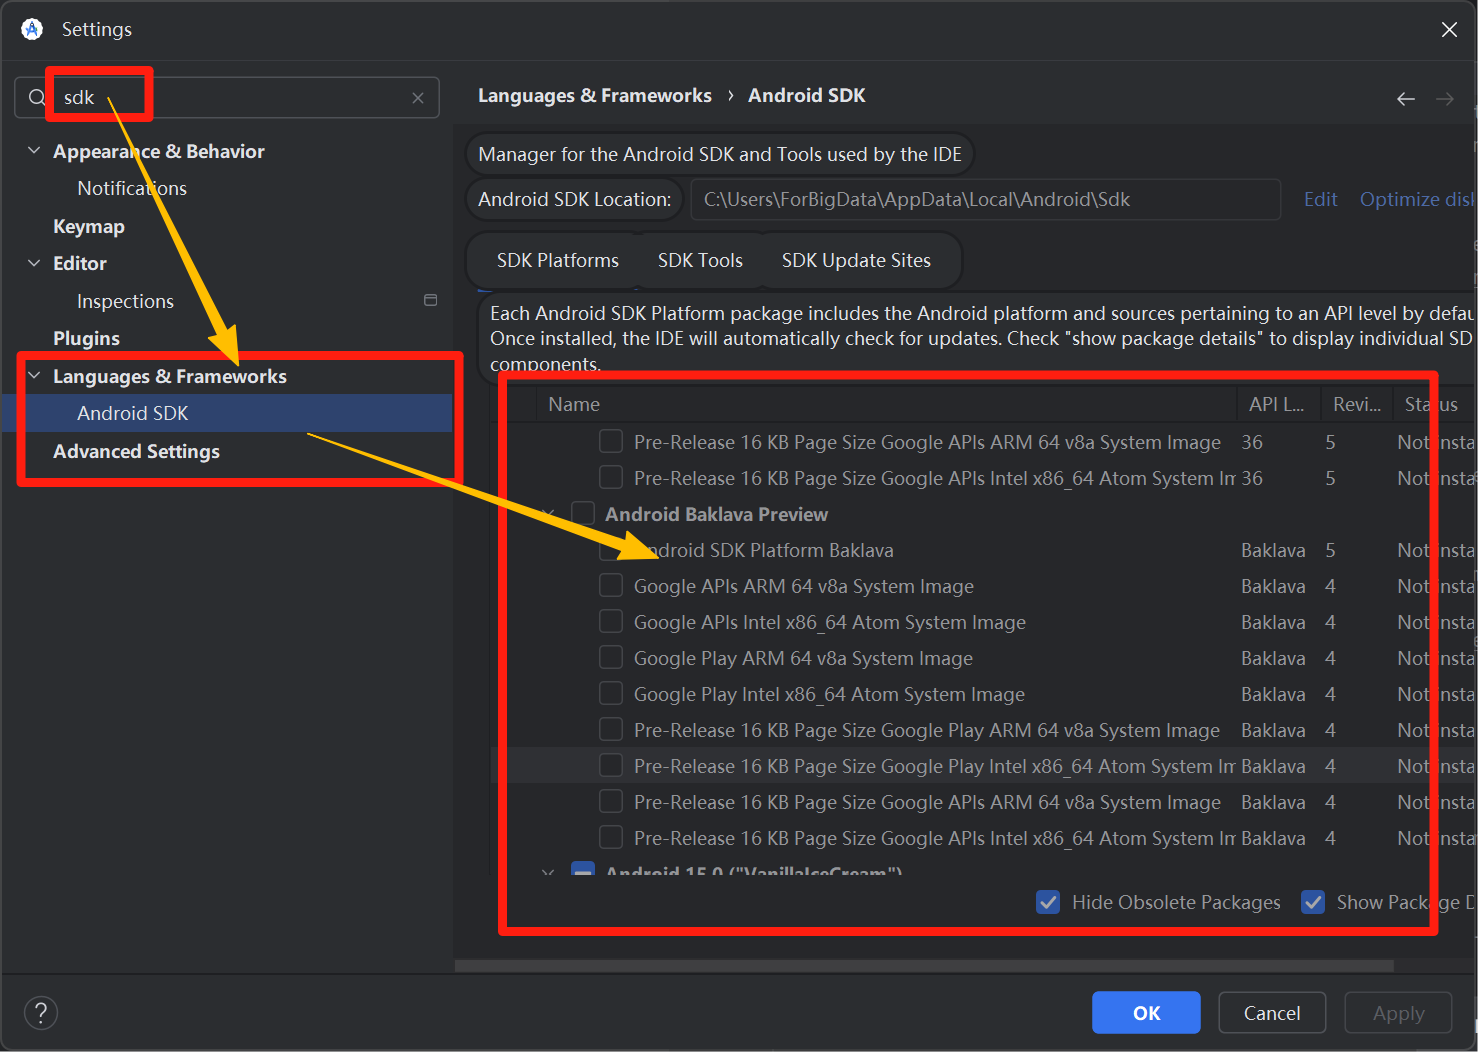The height and width of the screenshot is (1052, 1478).
Task: Untick Hide Obsolete Packages
Action: pyautogui.click(x=1048, y=902)
